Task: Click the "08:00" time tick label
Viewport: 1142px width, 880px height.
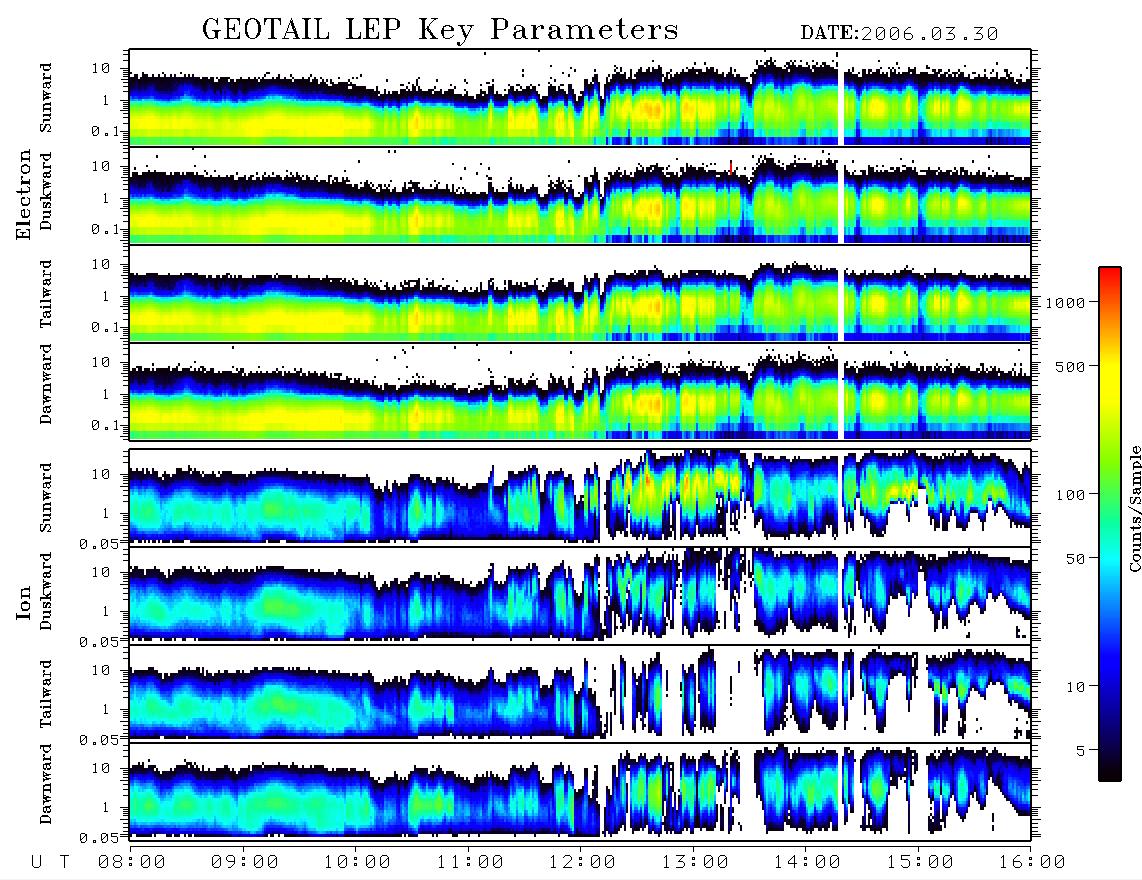Action: click(x=132, y=862)
